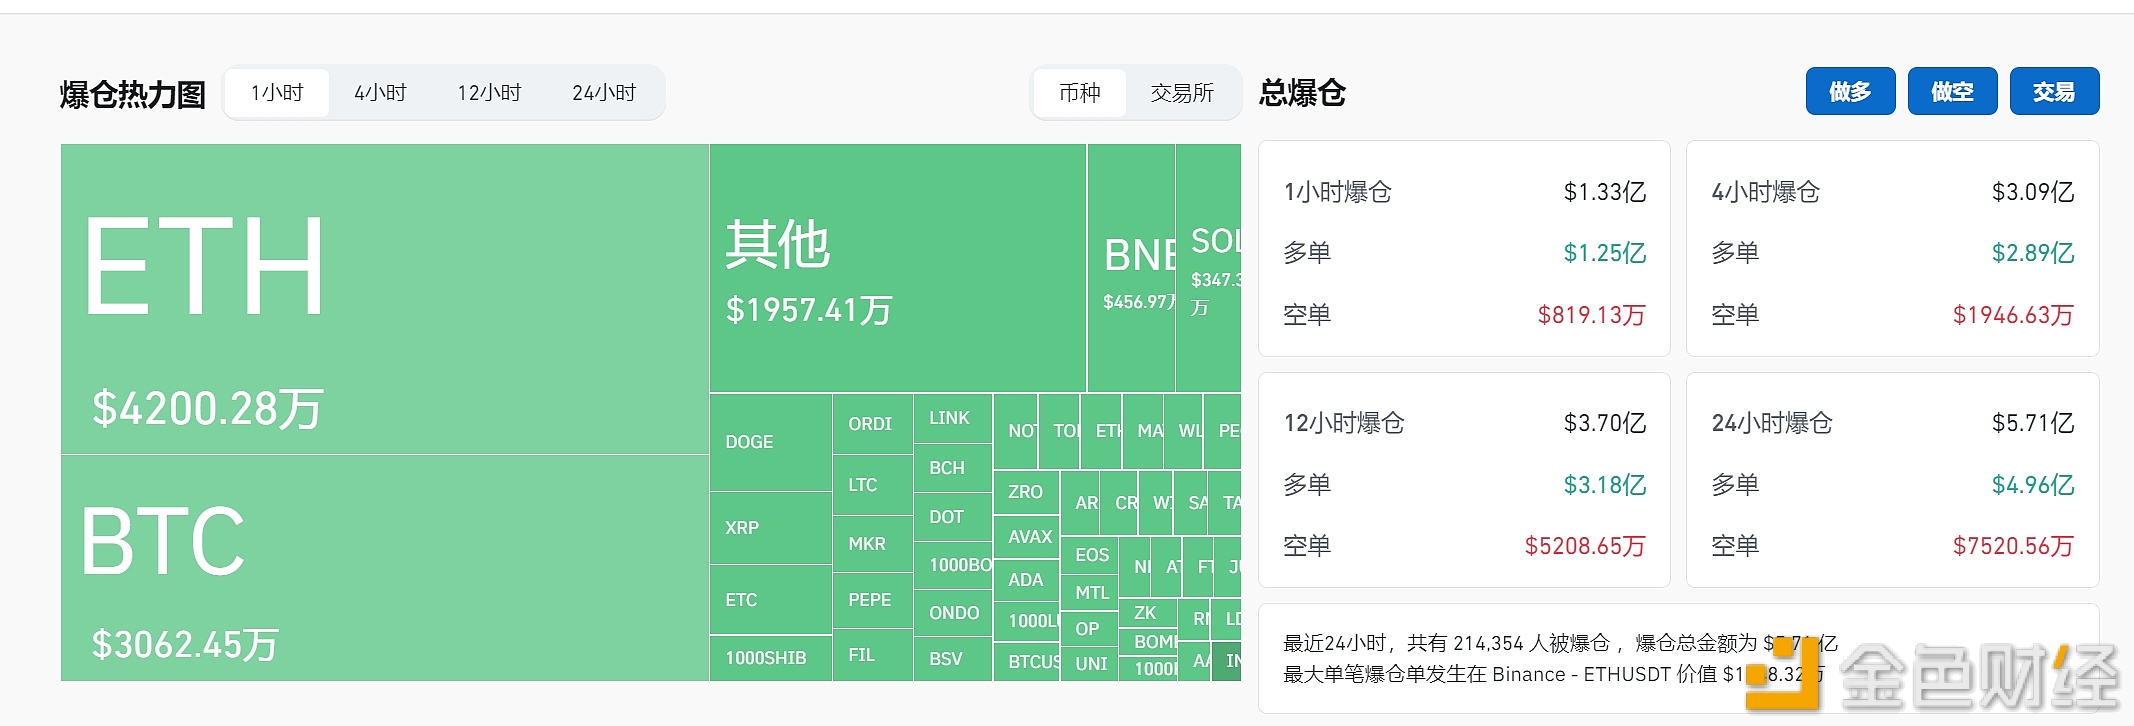Viewport: 2134px width, 726px height.
Task: Click the PEPE heatmap tile
Action: tap(872, 600)
